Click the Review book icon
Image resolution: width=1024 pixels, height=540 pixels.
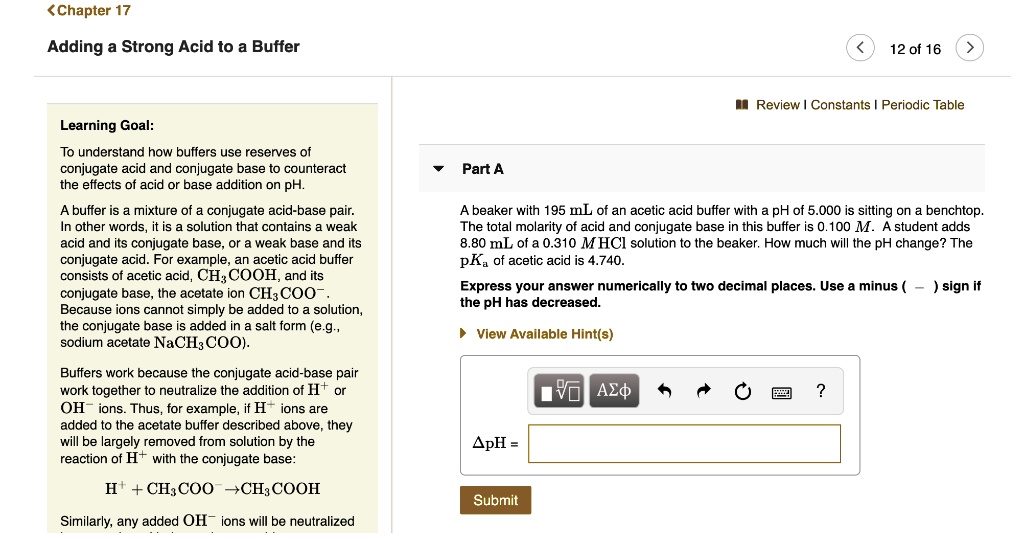click(x=742, y=105)
